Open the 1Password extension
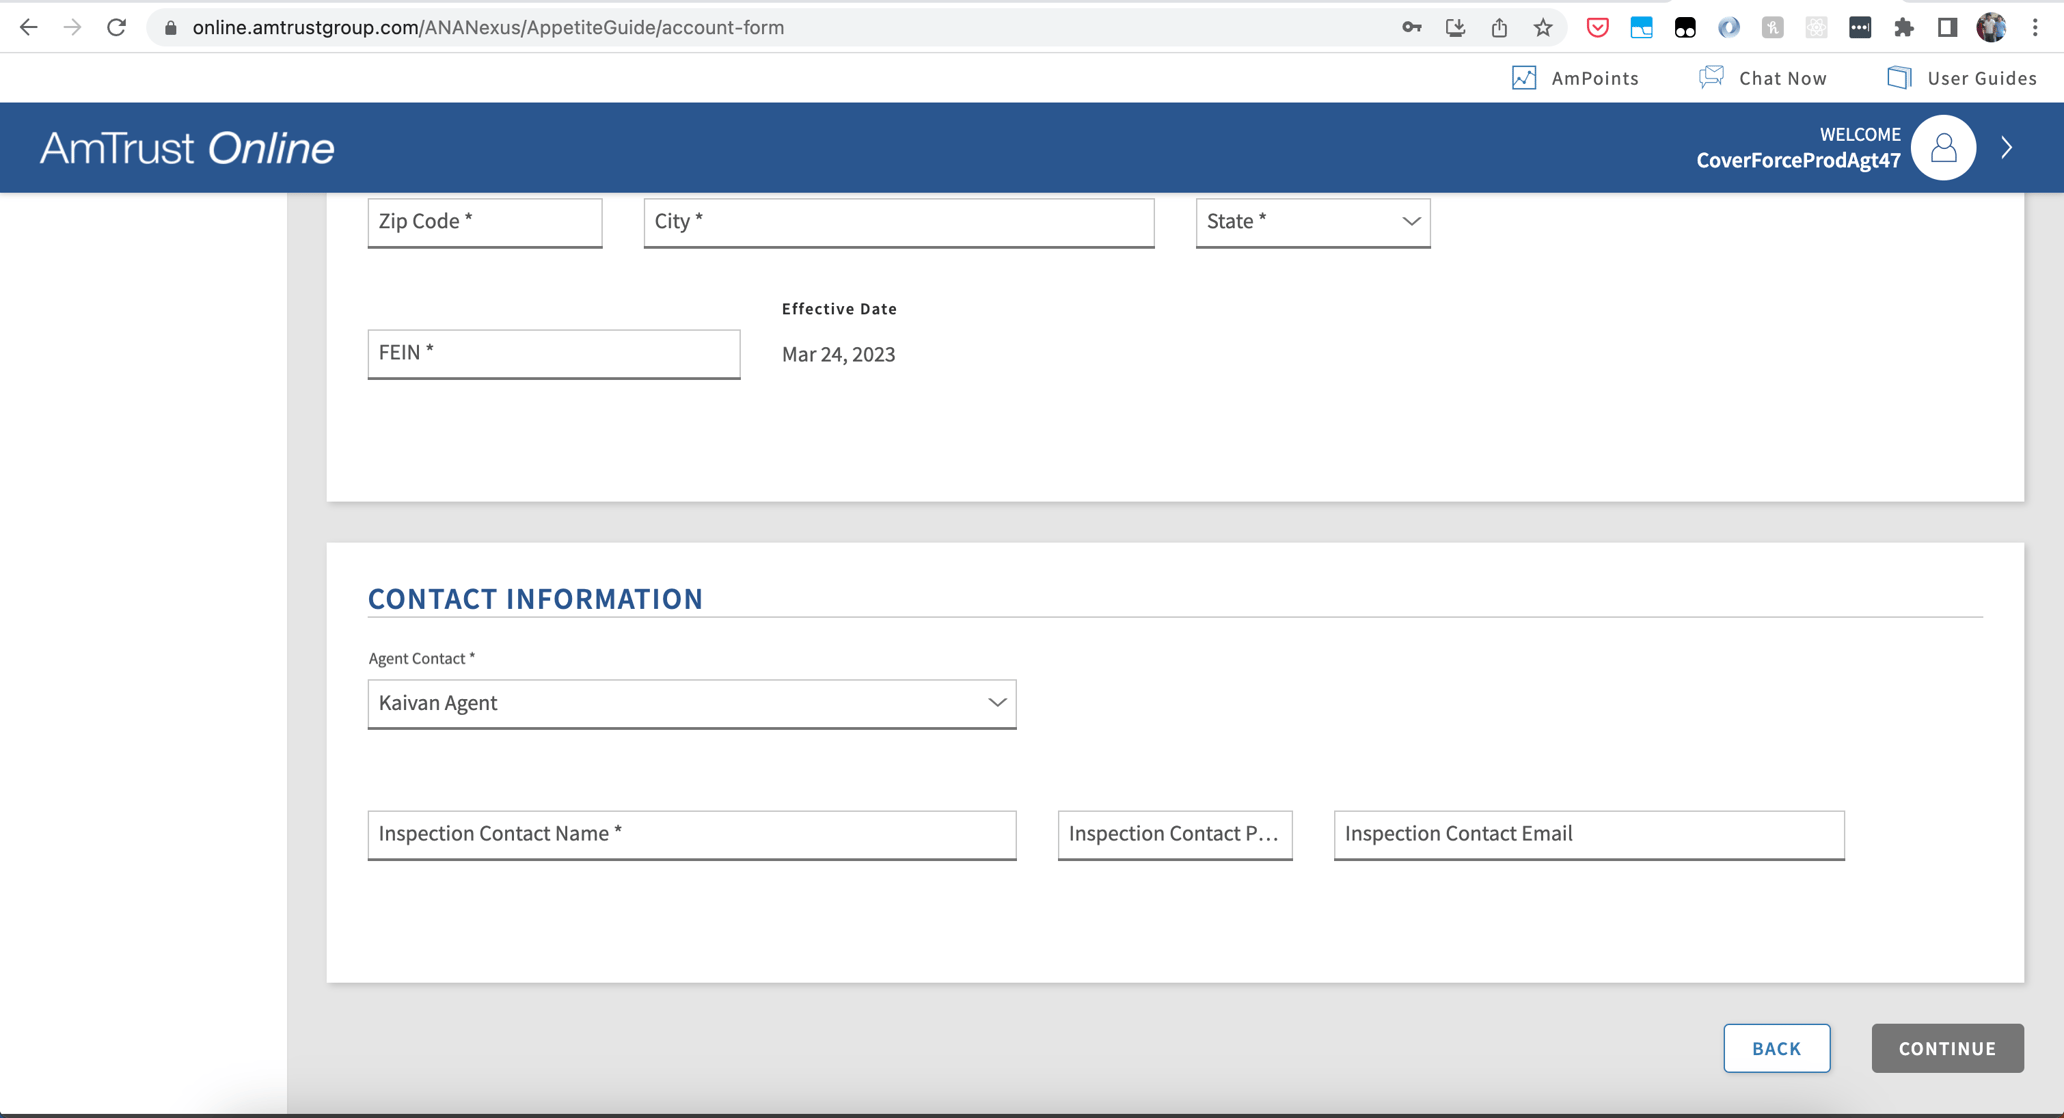This screenshot has height=1118, width=2064. [1860, 27]
